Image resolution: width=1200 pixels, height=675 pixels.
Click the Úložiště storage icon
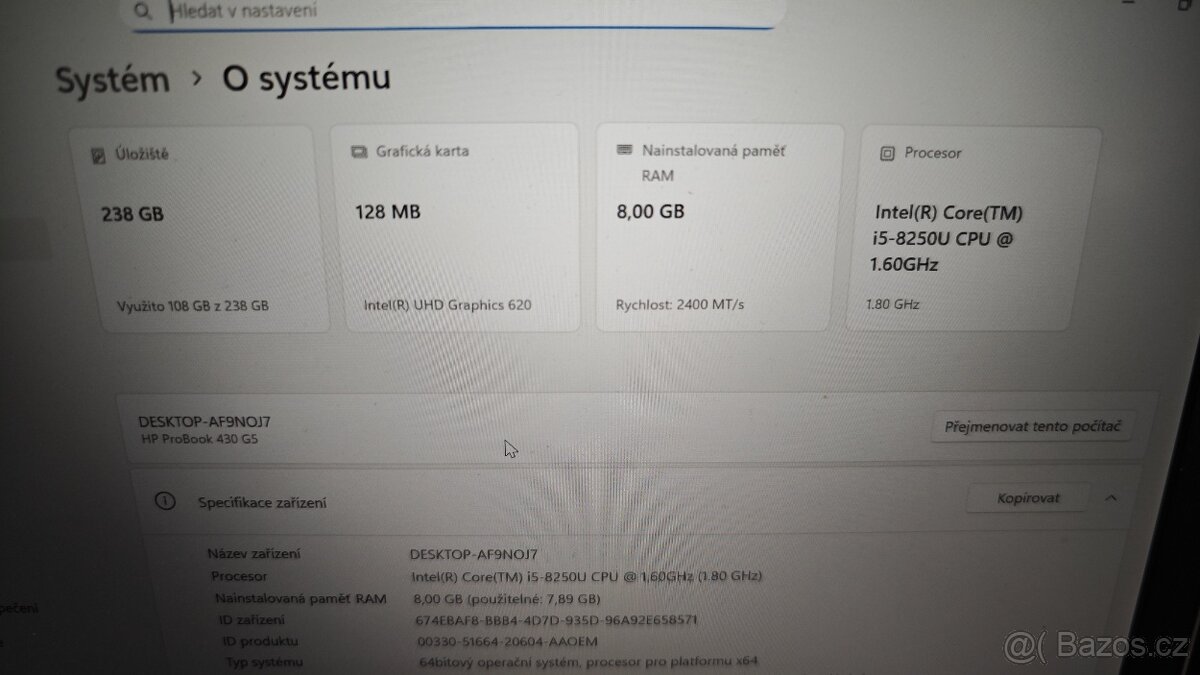97,154
